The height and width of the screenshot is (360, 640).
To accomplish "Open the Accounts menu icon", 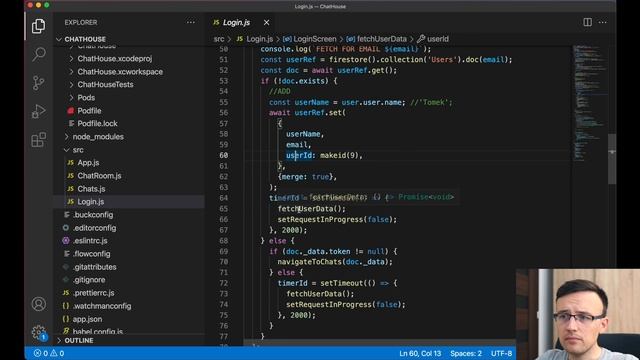I will (38, 304).
